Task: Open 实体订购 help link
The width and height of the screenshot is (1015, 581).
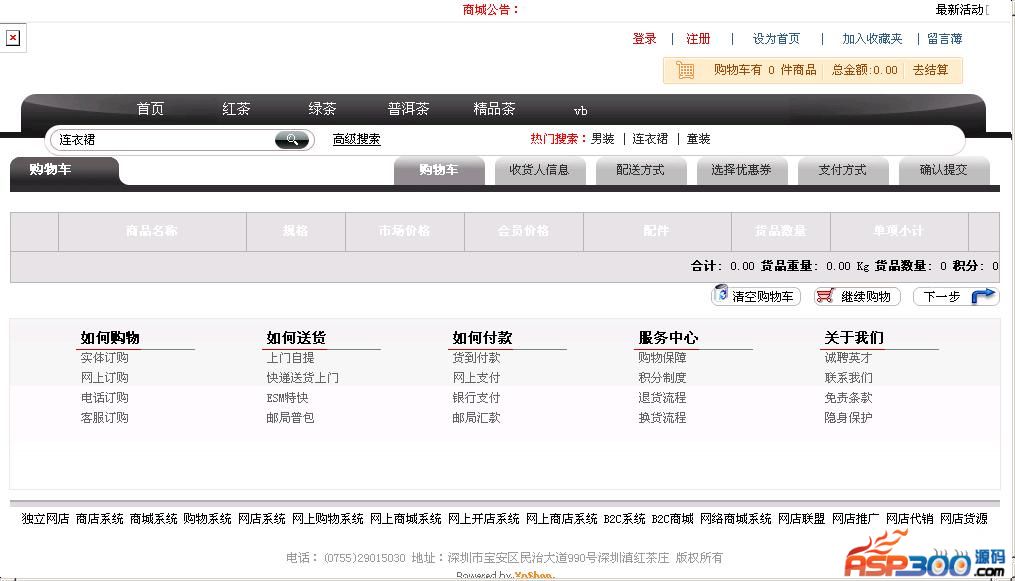Action: [104, 358]
